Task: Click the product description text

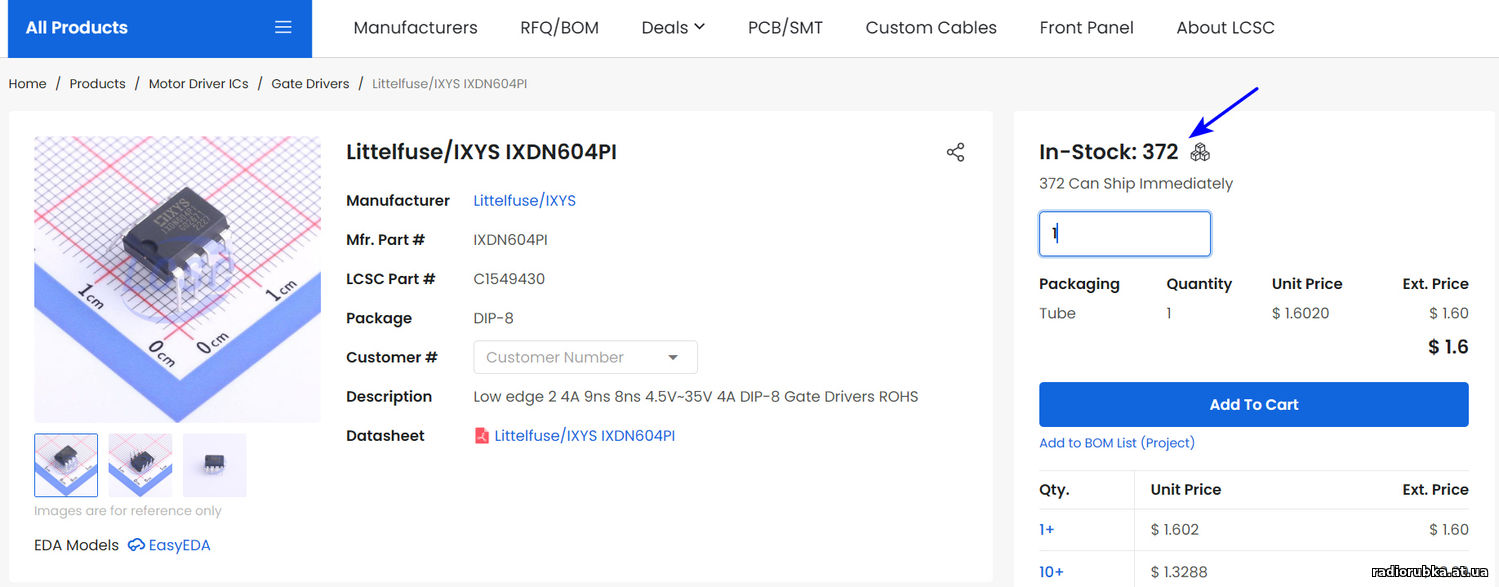Action: click(x=696, y=397)
